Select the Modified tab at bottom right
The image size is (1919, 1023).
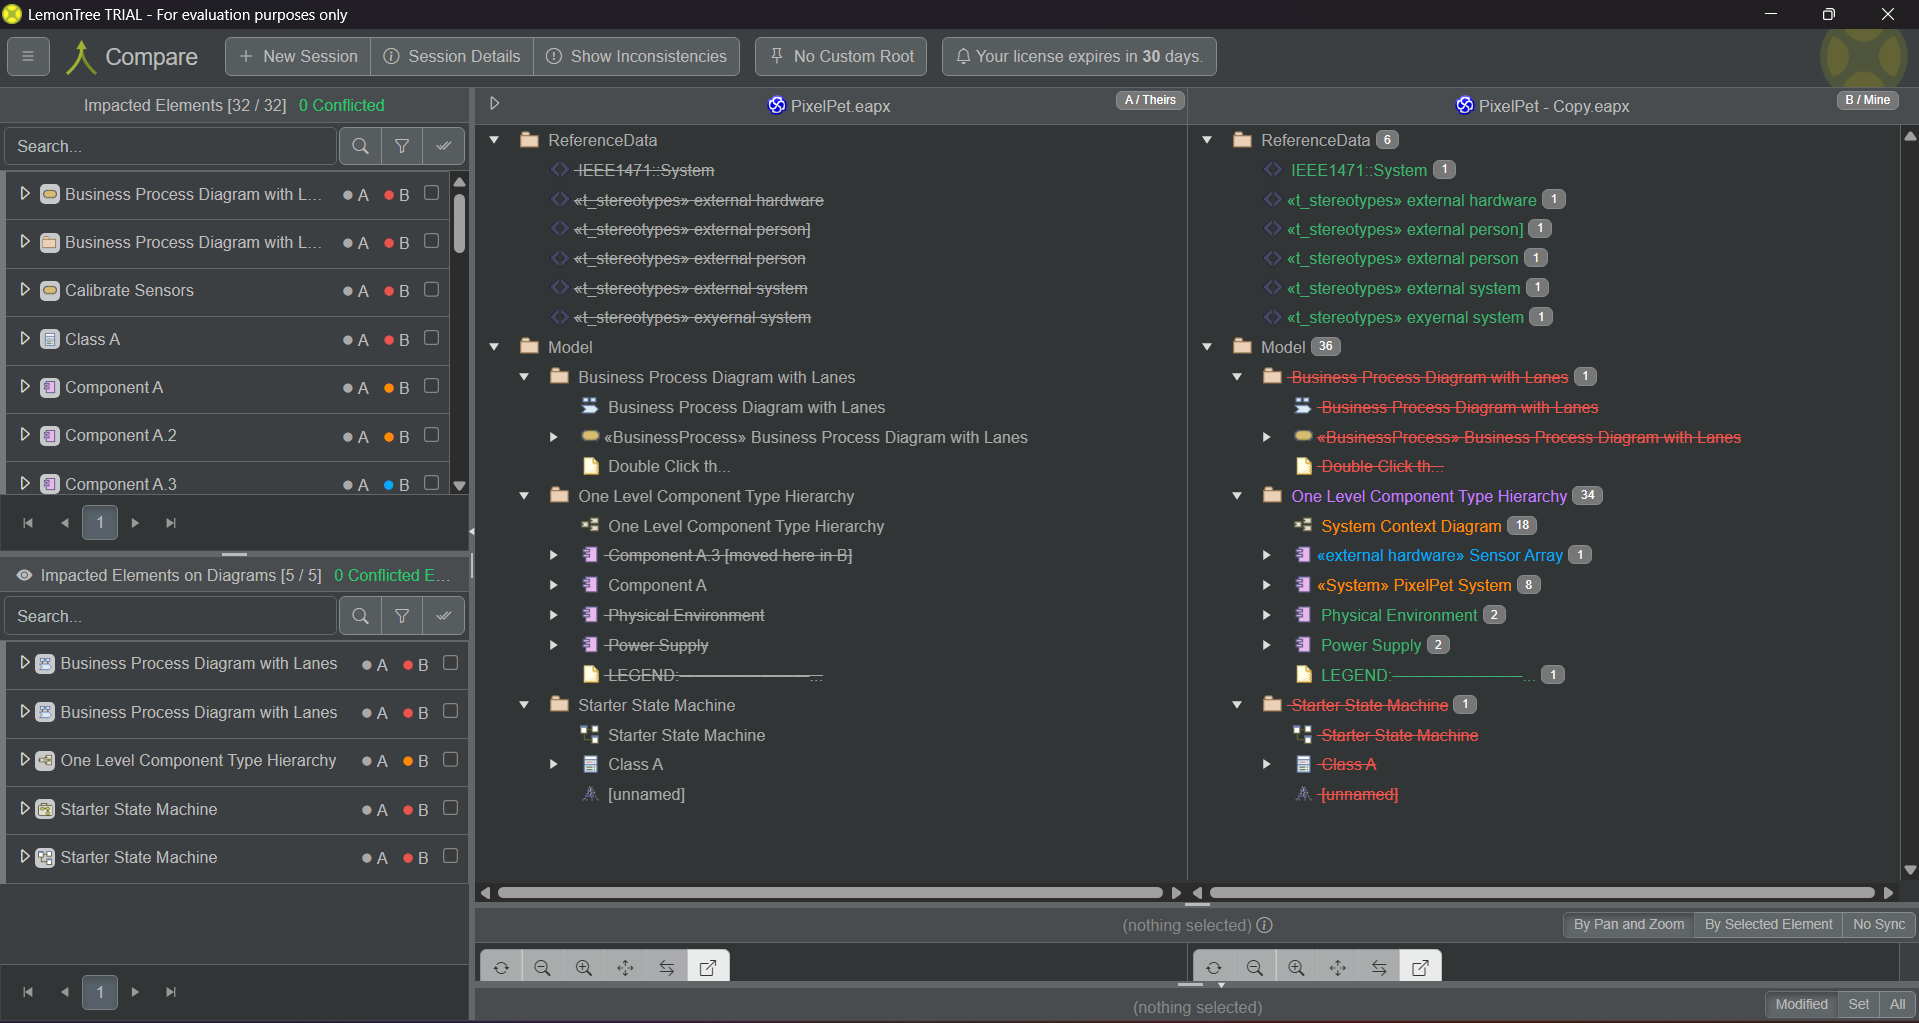tap(1801, 1004)
